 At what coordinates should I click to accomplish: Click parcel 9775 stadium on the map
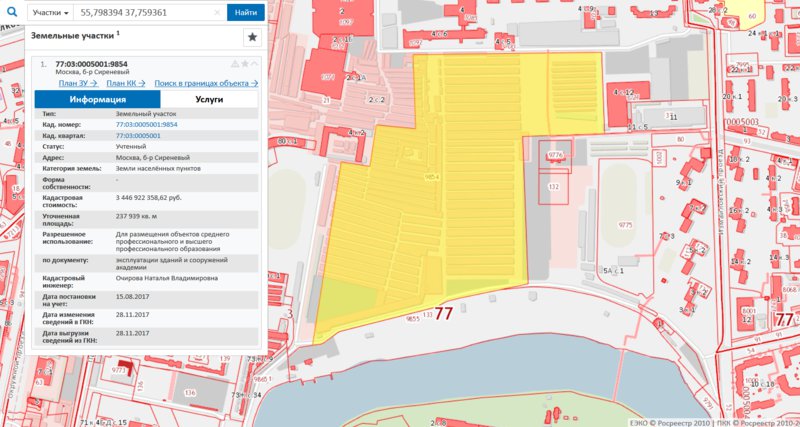point(624,225)
